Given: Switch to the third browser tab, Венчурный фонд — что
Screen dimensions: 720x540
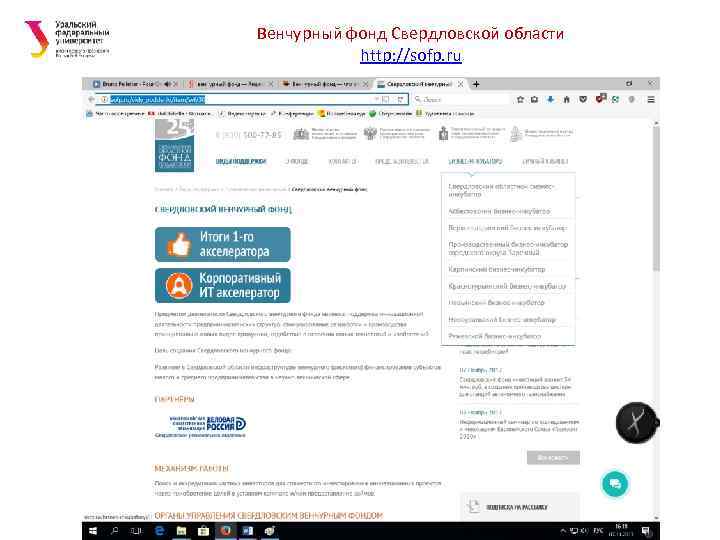Looking at the screenshot, I should point(324,84).
